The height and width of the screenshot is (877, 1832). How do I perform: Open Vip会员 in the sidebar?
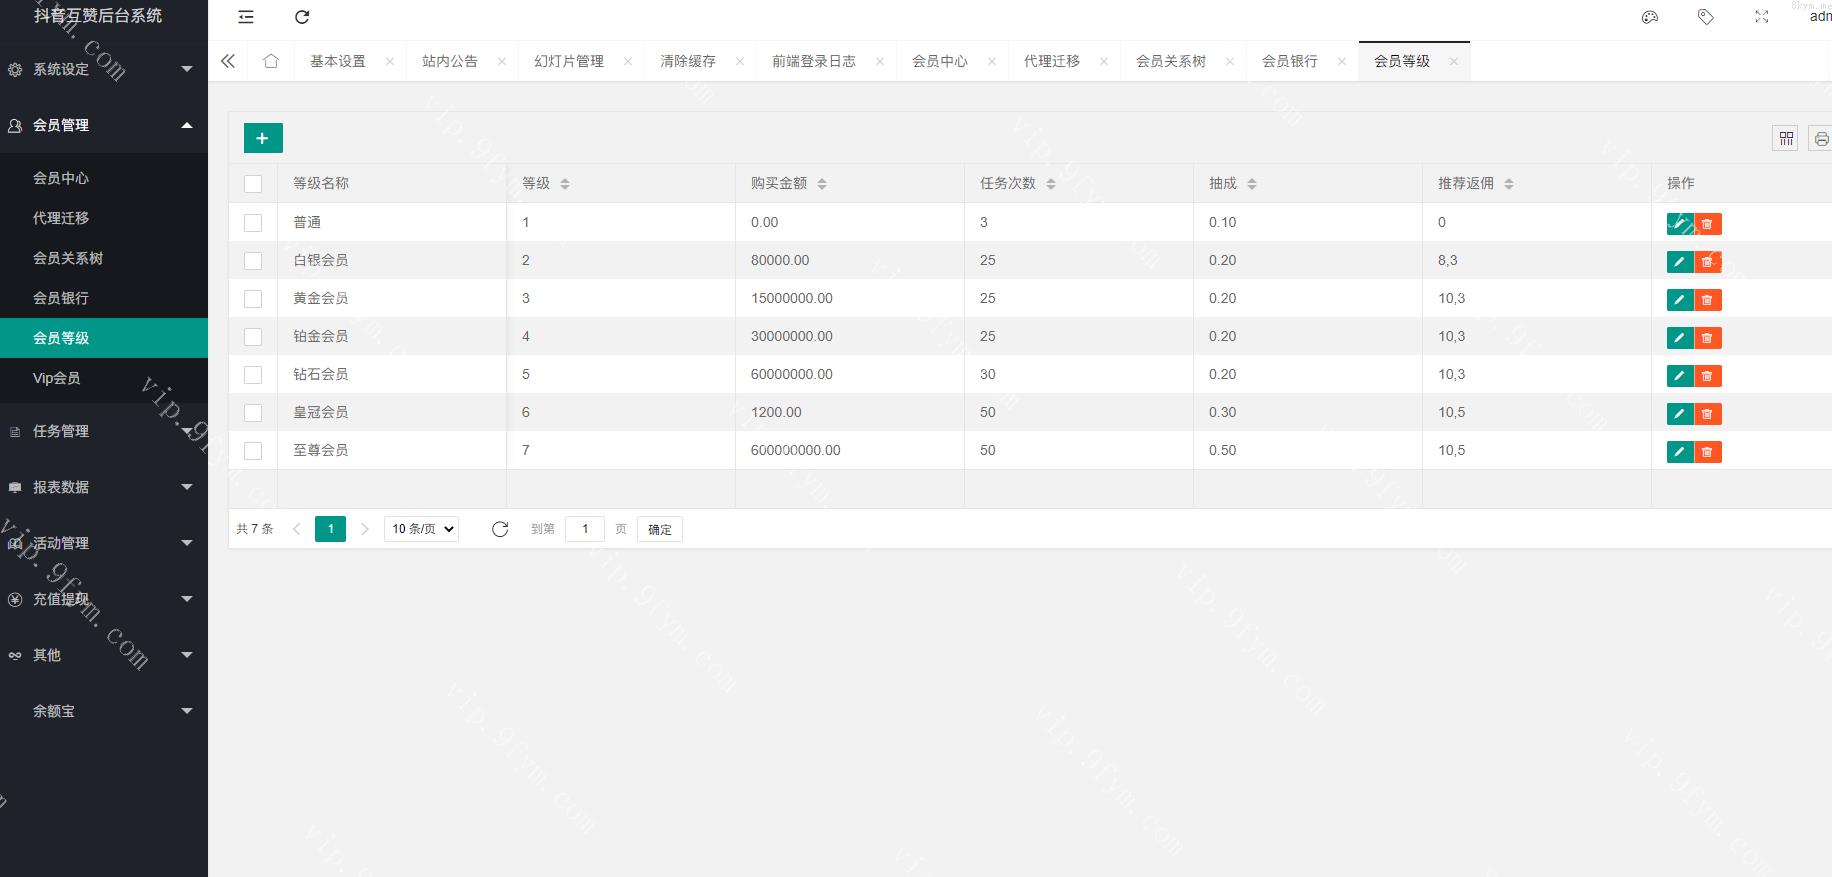click(57, 378)
